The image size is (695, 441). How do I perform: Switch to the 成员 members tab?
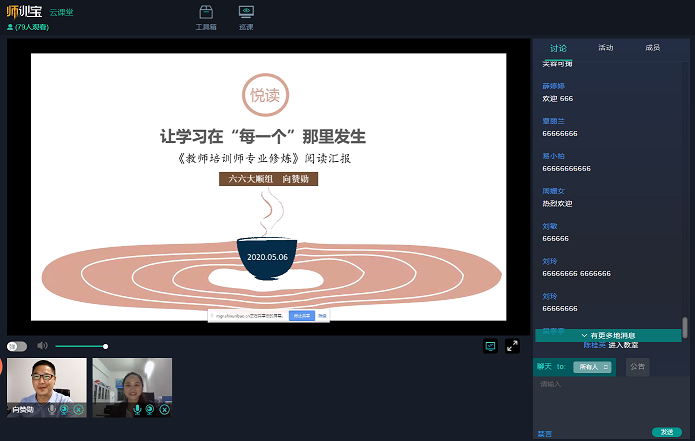pos(652,47)
